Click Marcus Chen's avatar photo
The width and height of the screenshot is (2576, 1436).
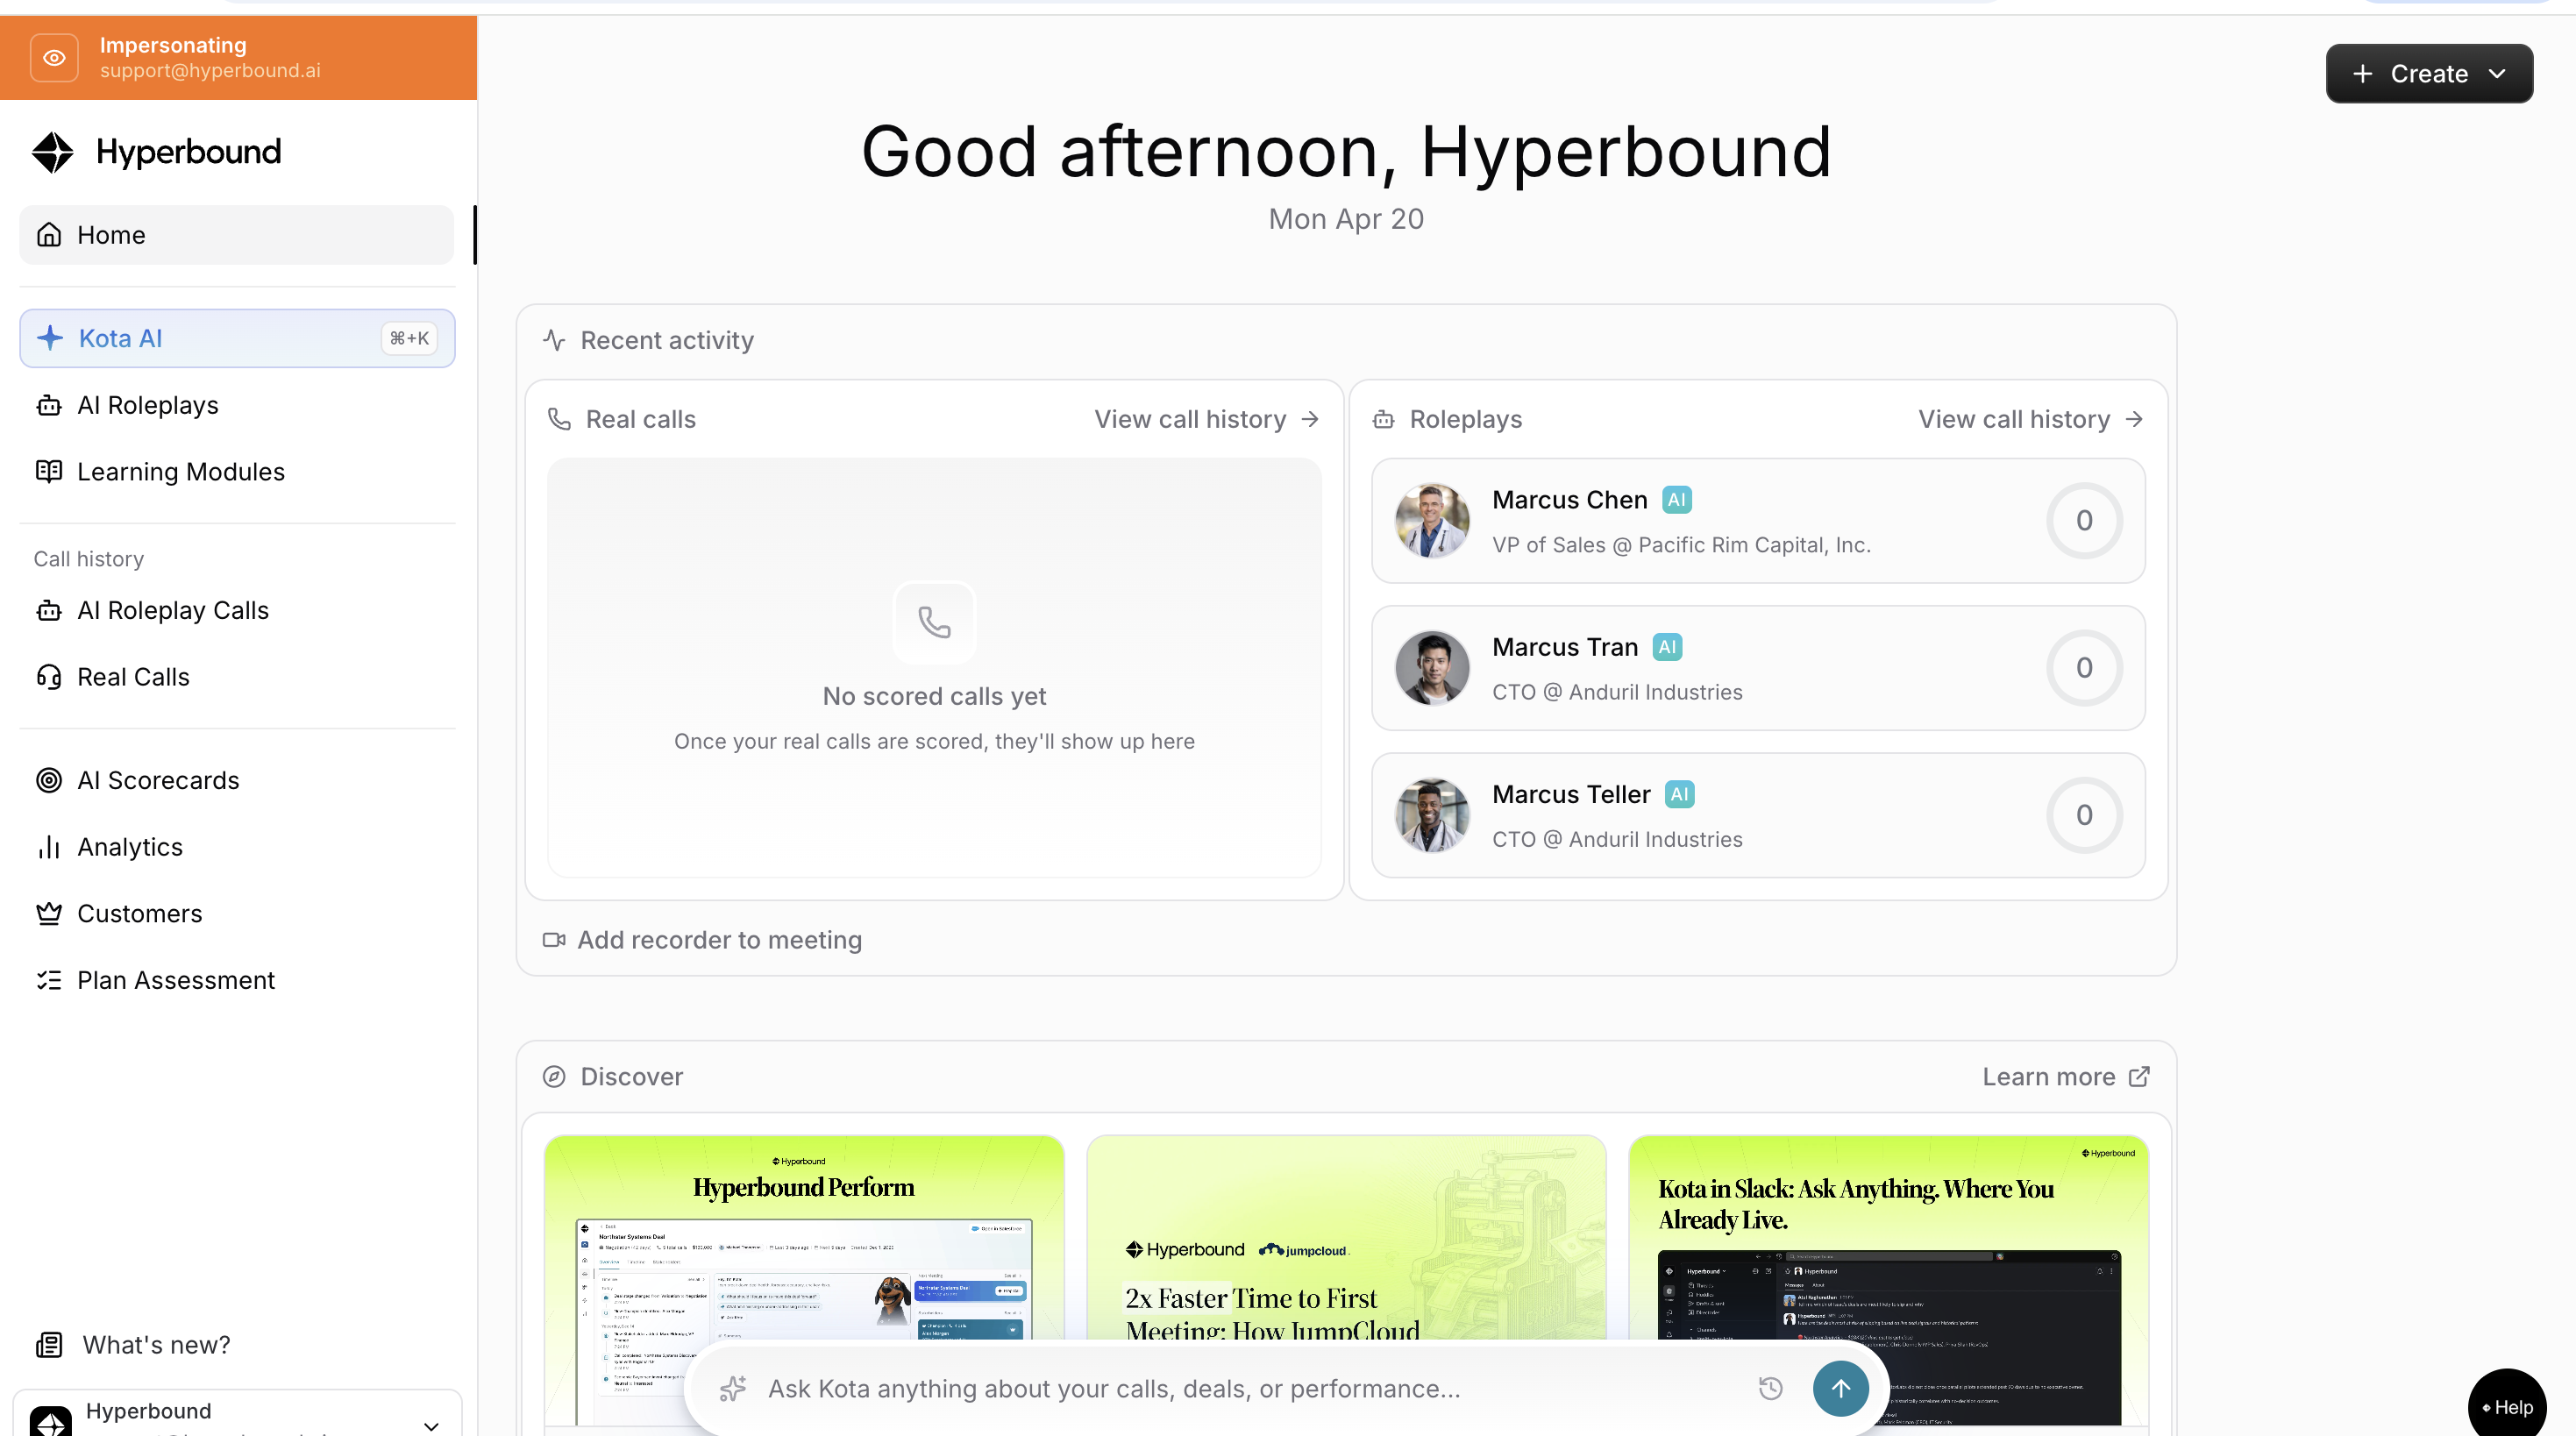(x=1432, y=521)
